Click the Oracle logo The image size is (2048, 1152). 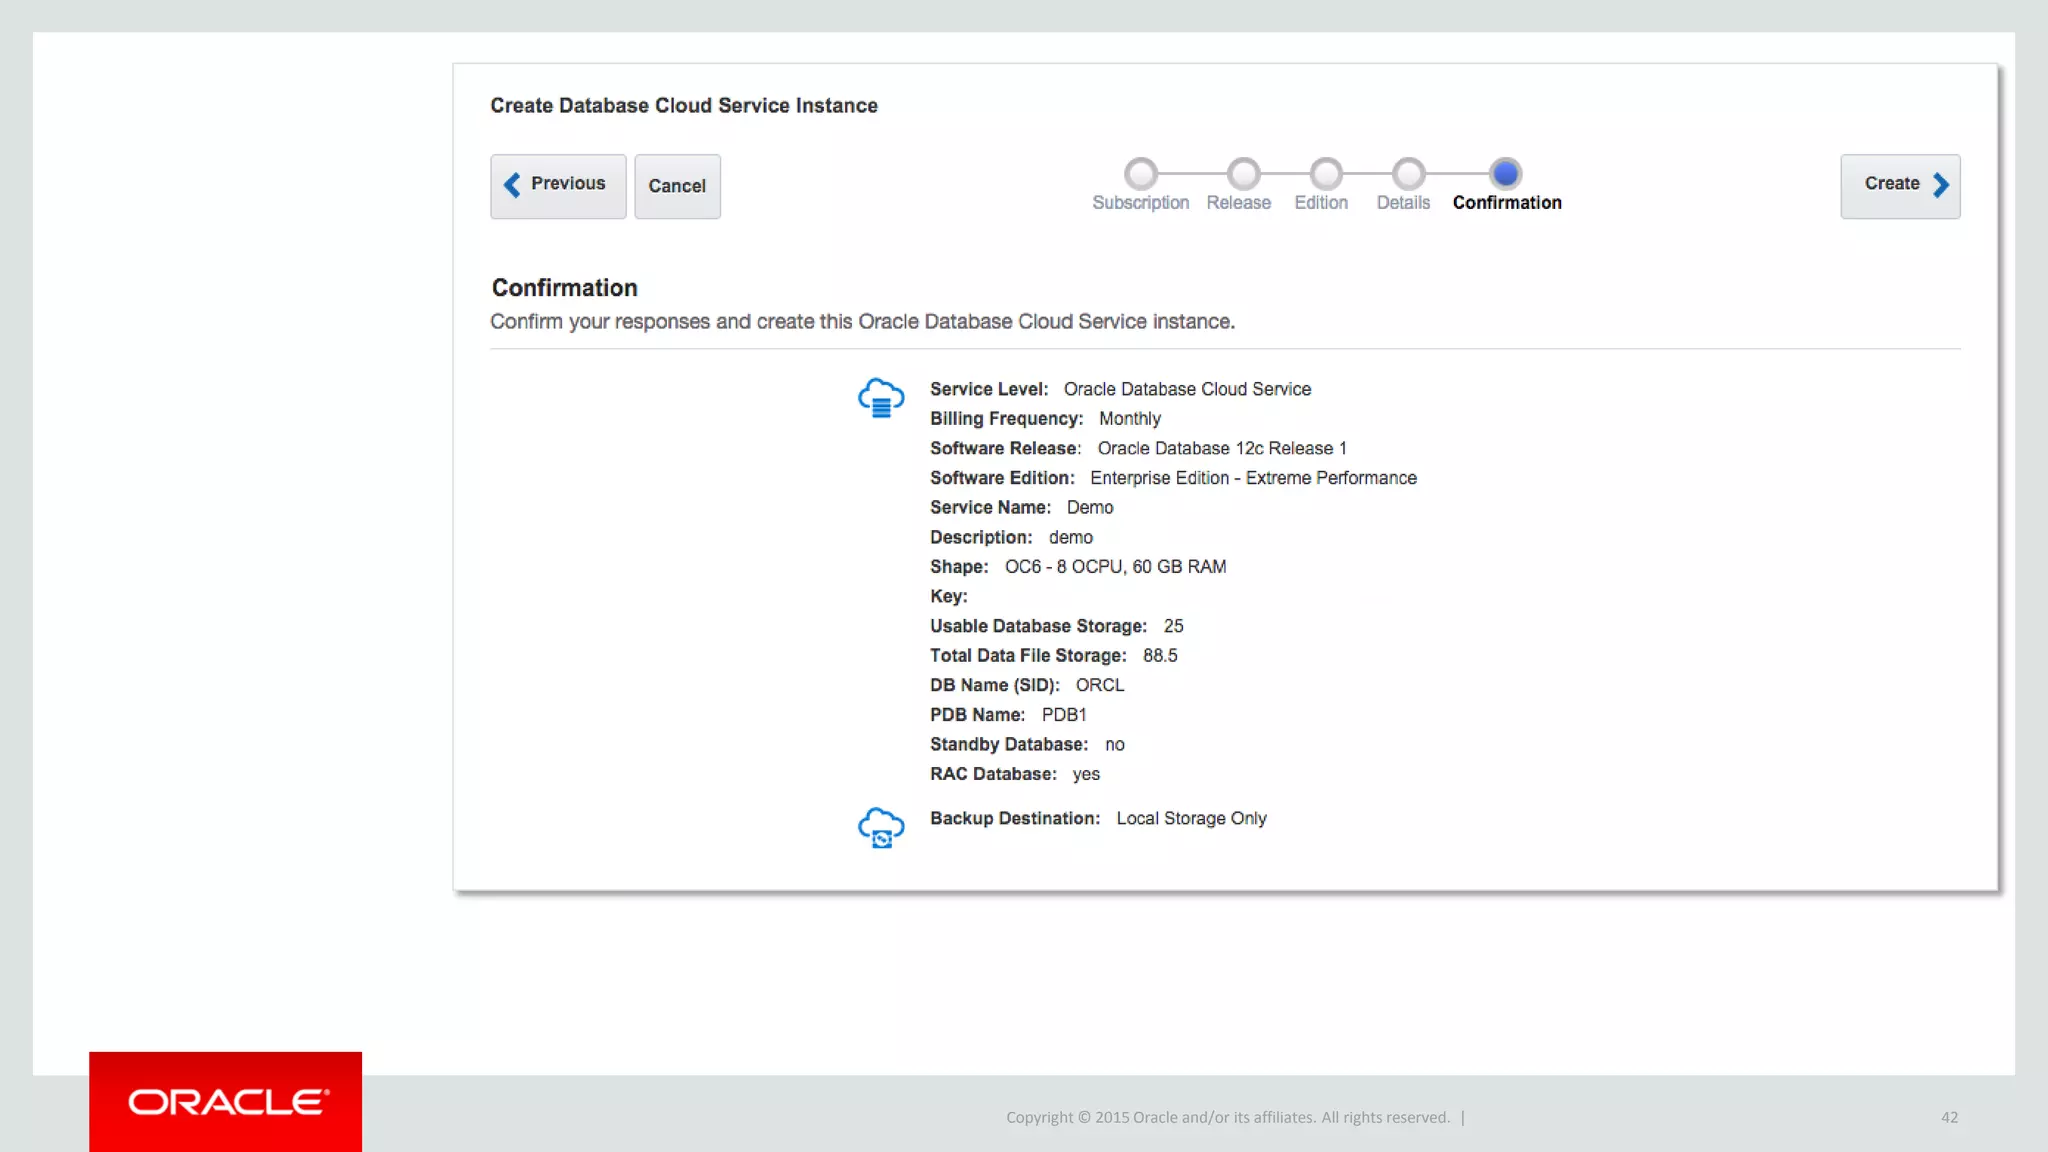(x=226, y=1102)
